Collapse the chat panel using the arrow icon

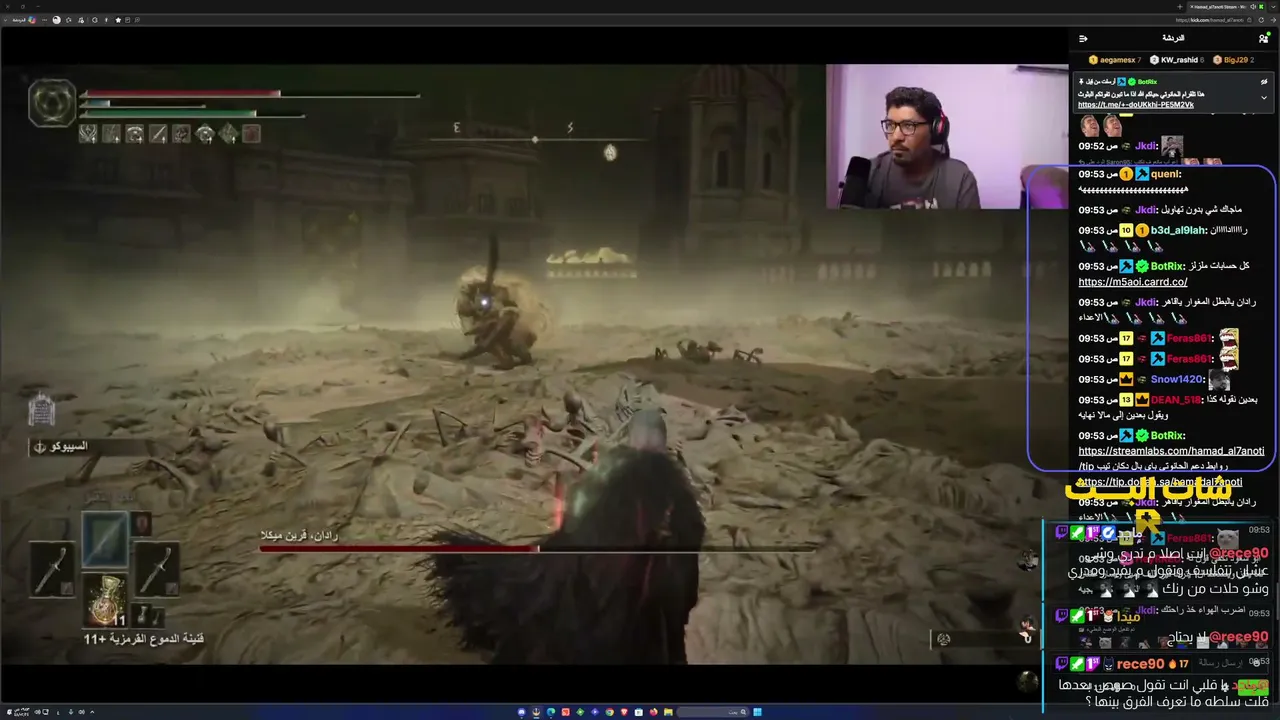point(1083,38)
